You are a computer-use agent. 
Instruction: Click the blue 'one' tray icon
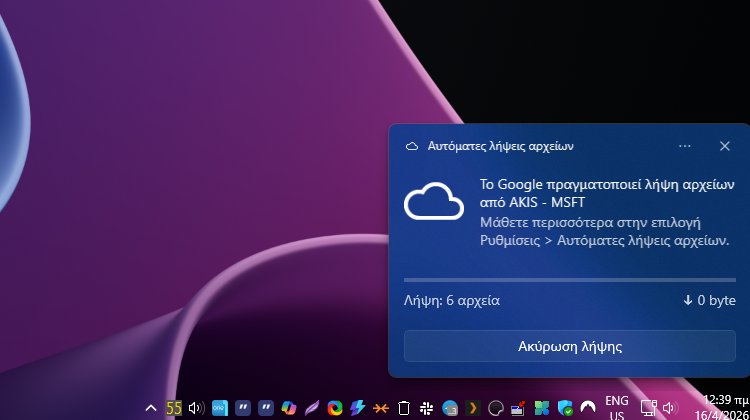click(x=220, y=408)
